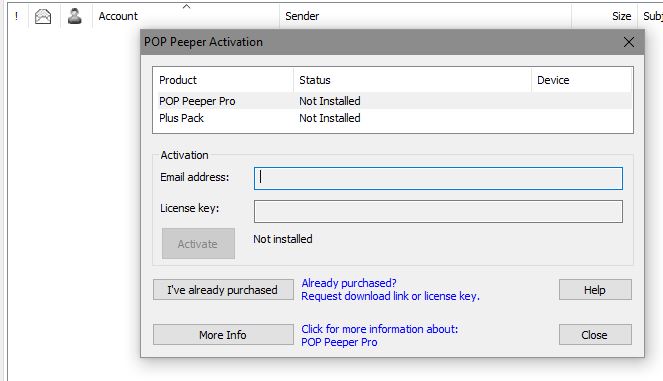
Task: Click the Device column header in the list
Action: [553, 80]
